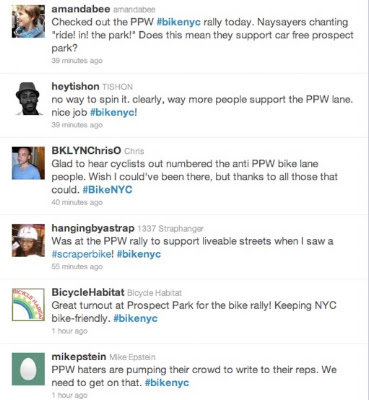Open #bikenyc hashtag in mikepstein's tweet
Screen dimensions: 369x400
point(167,383)
